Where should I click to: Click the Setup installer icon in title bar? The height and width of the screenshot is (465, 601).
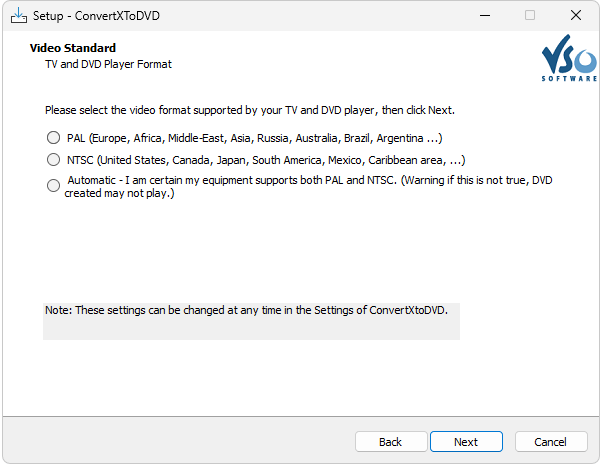[18, 15]
